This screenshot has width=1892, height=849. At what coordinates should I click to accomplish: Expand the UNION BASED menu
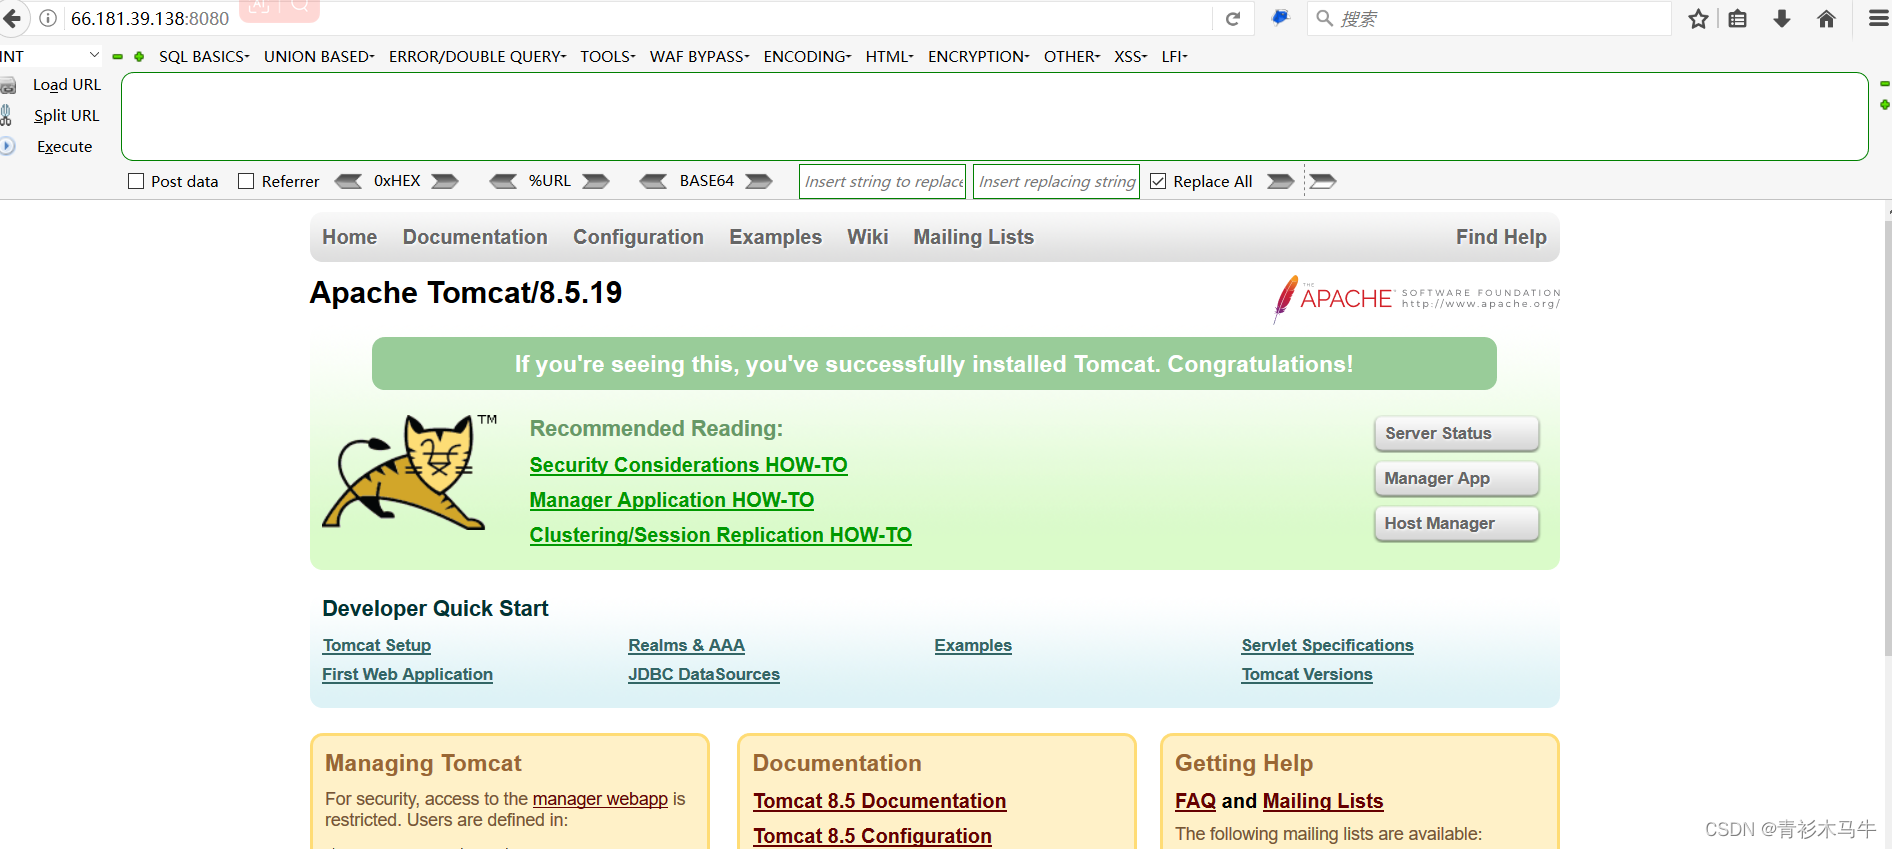point(319,57)
